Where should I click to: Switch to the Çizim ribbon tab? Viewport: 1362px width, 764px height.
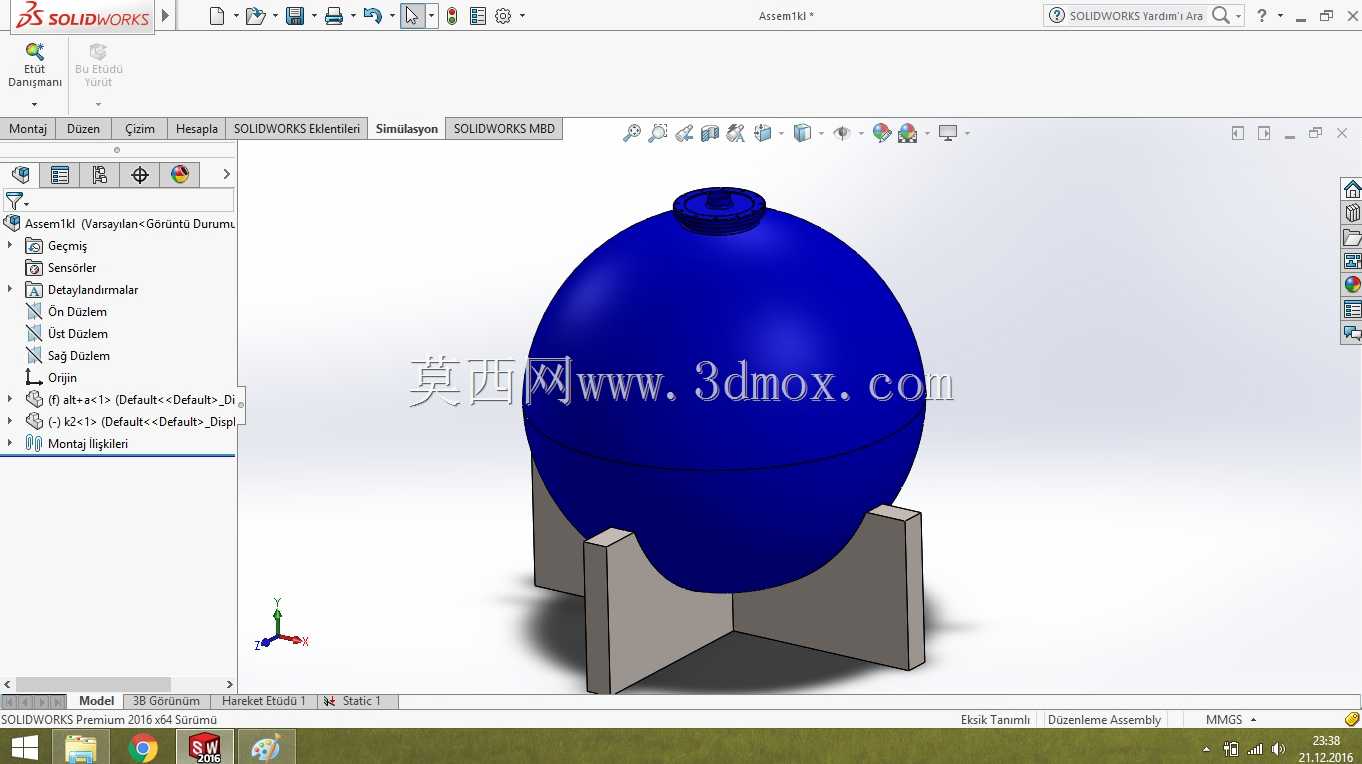(140, 129)
